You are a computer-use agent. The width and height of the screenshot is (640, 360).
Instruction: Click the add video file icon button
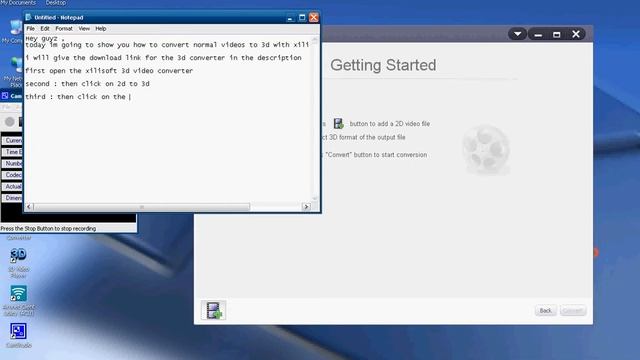click(x=213, y=310)
